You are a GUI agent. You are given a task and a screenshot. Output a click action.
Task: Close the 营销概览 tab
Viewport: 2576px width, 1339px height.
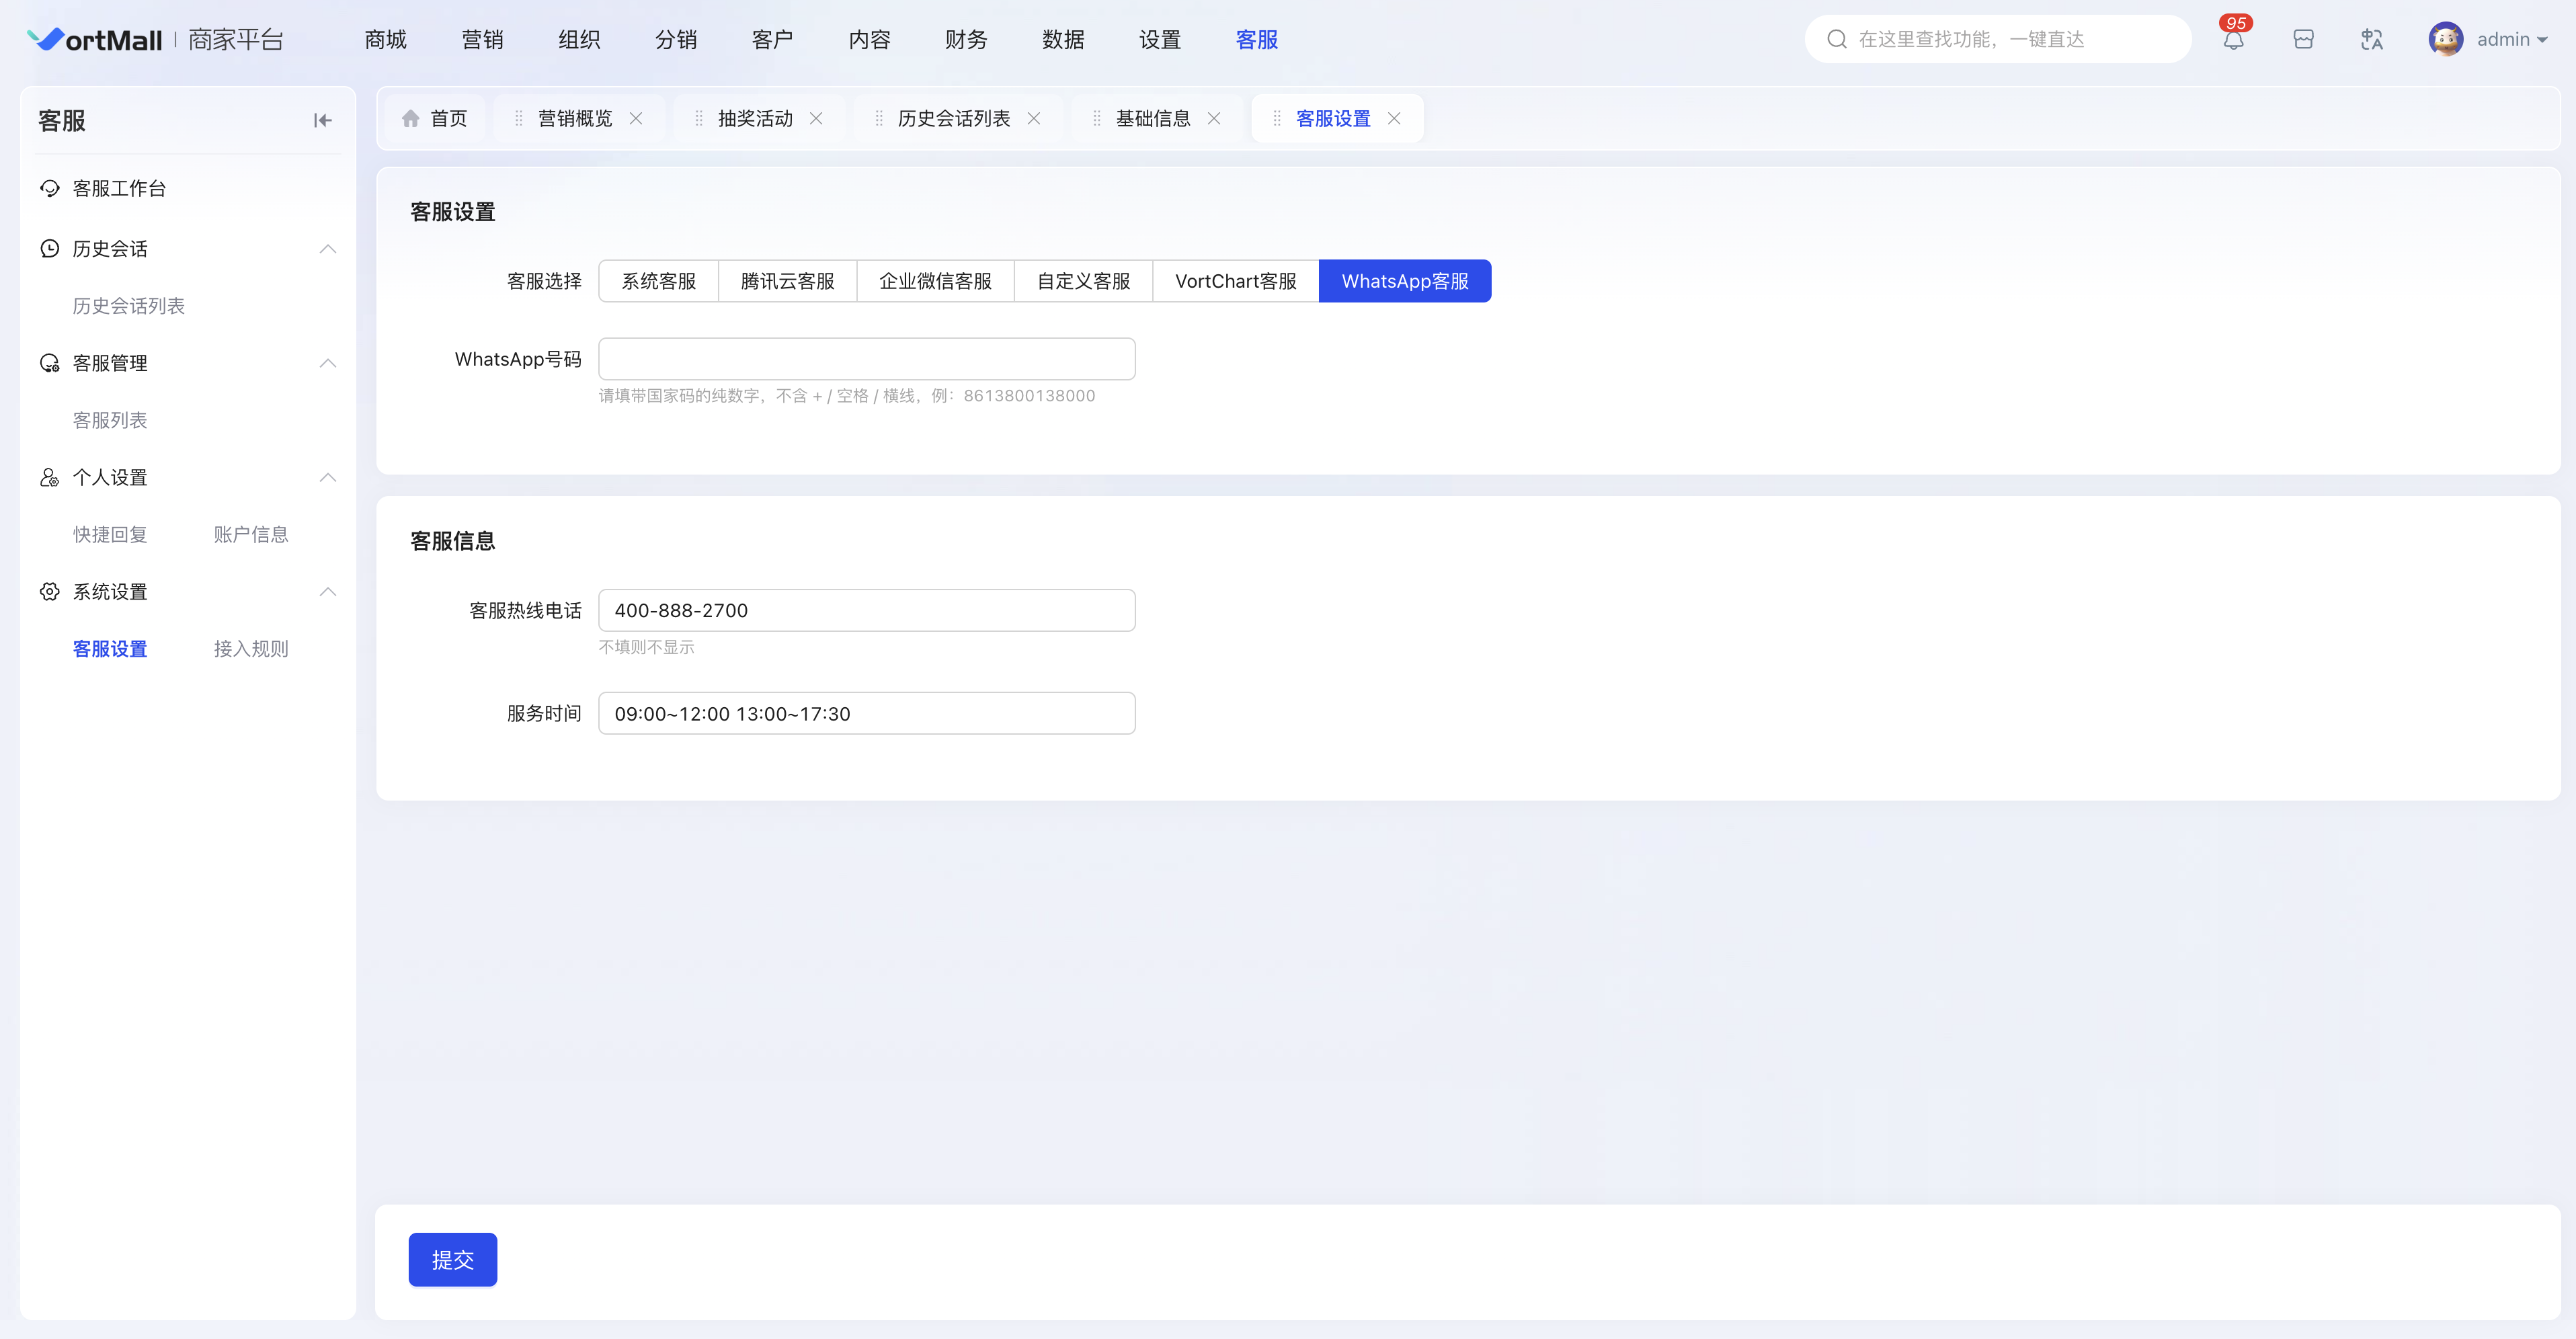tap(635, 118)
